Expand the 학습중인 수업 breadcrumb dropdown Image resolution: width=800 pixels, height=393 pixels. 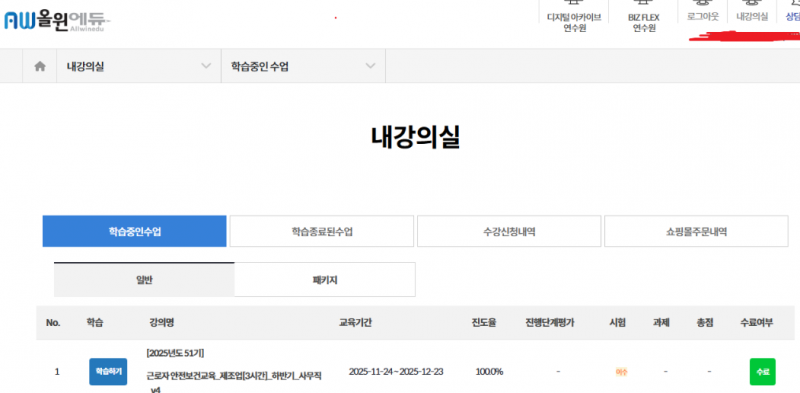tap(304, 66)
